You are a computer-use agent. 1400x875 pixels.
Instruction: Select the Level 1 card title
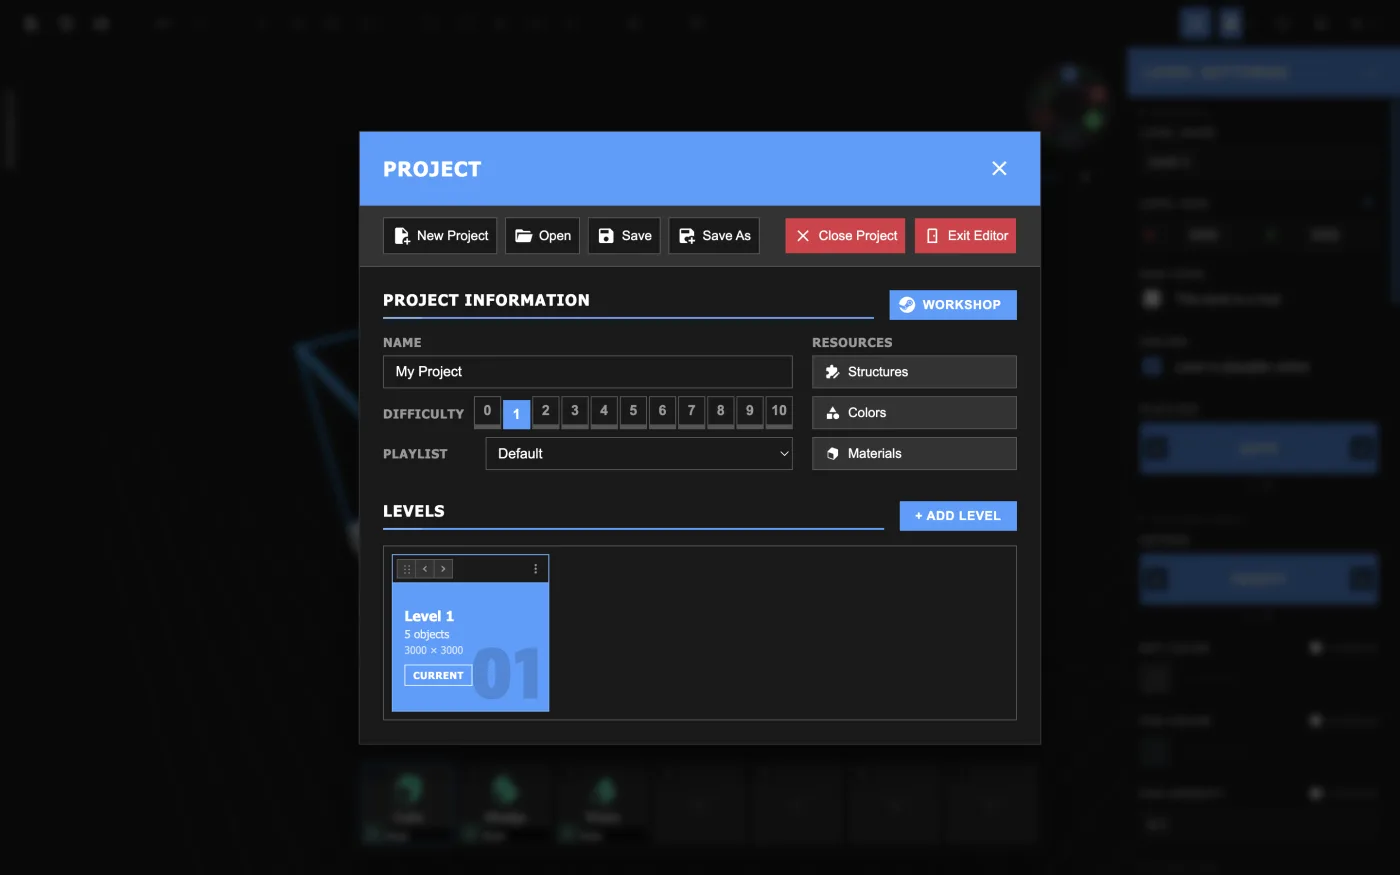pyautogui.click(x=429, y=616)
